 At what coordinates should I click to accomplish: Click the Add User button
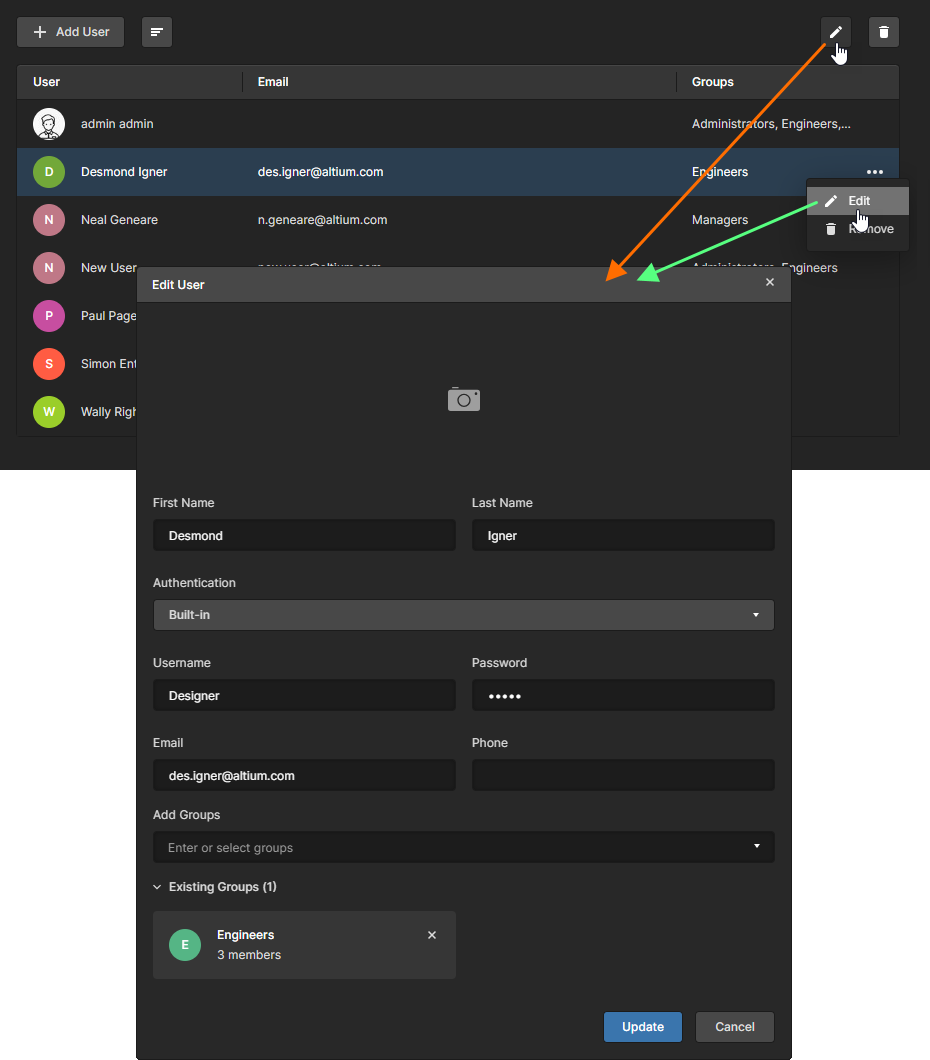point(70,31)
